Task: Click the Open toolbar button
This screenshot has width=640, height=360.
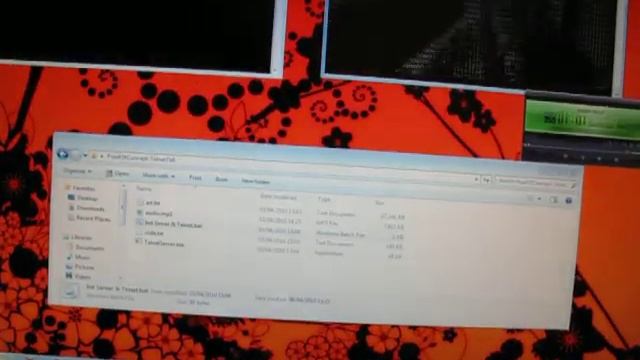Action: pyautogui.click(x=118, y=173)
